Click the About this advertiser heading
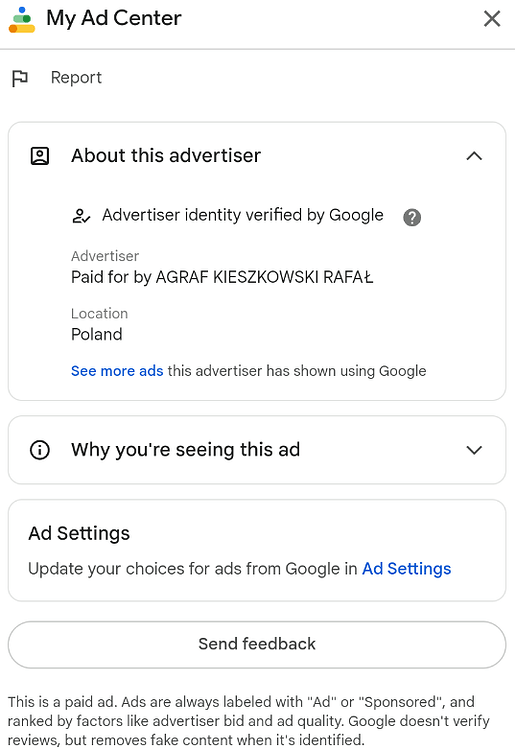515x750 pixels. (x=166, y=155)
